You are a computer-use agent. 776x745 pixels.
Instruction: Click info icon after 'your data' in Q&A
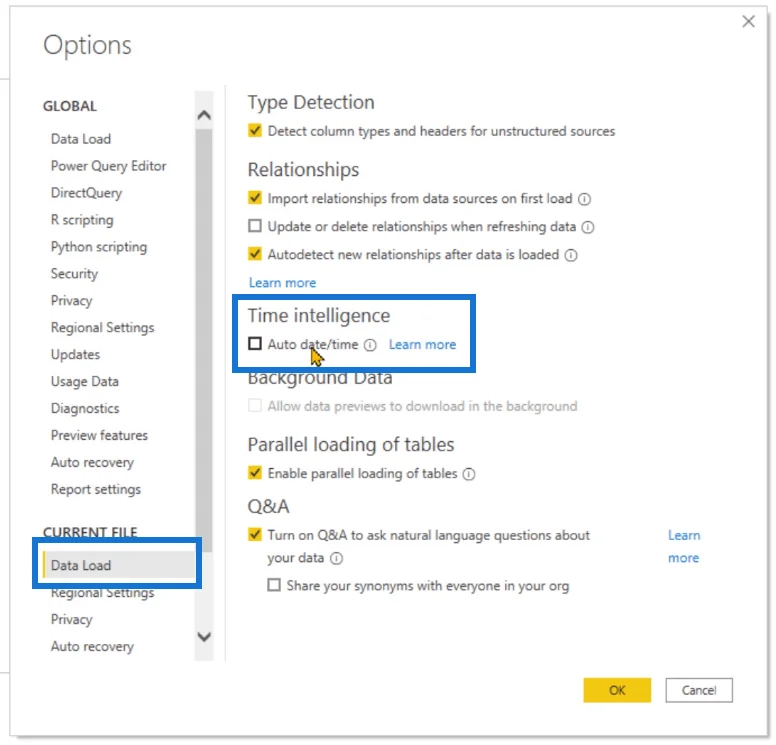click(x=337, y=558)
